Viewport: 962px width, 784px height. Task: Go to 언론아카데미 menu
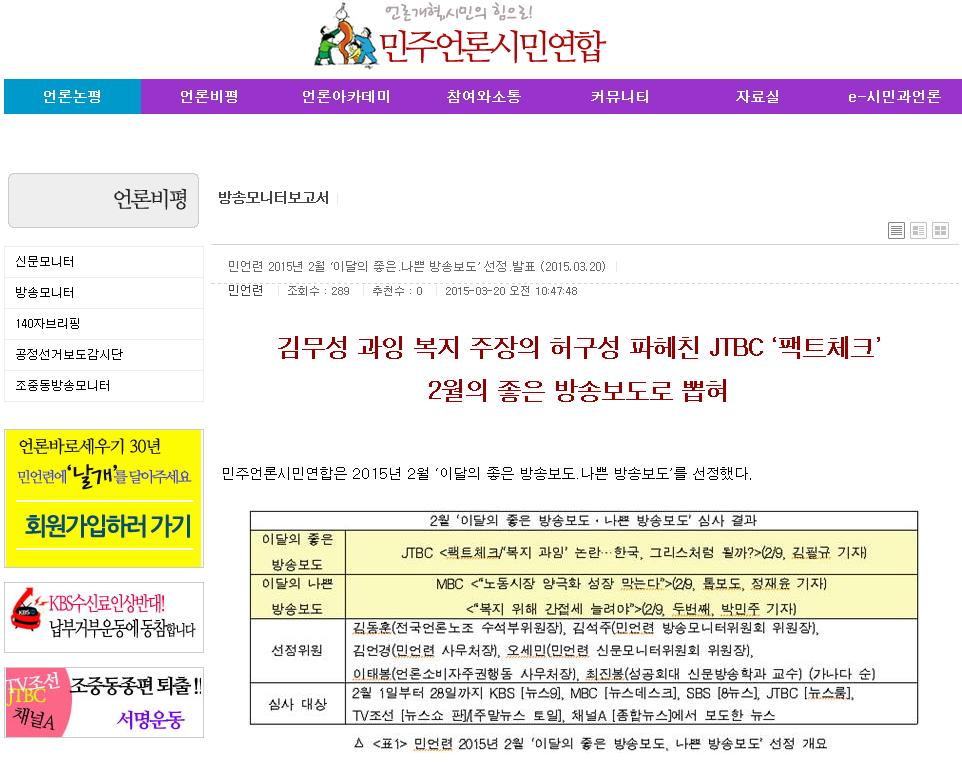346,97
